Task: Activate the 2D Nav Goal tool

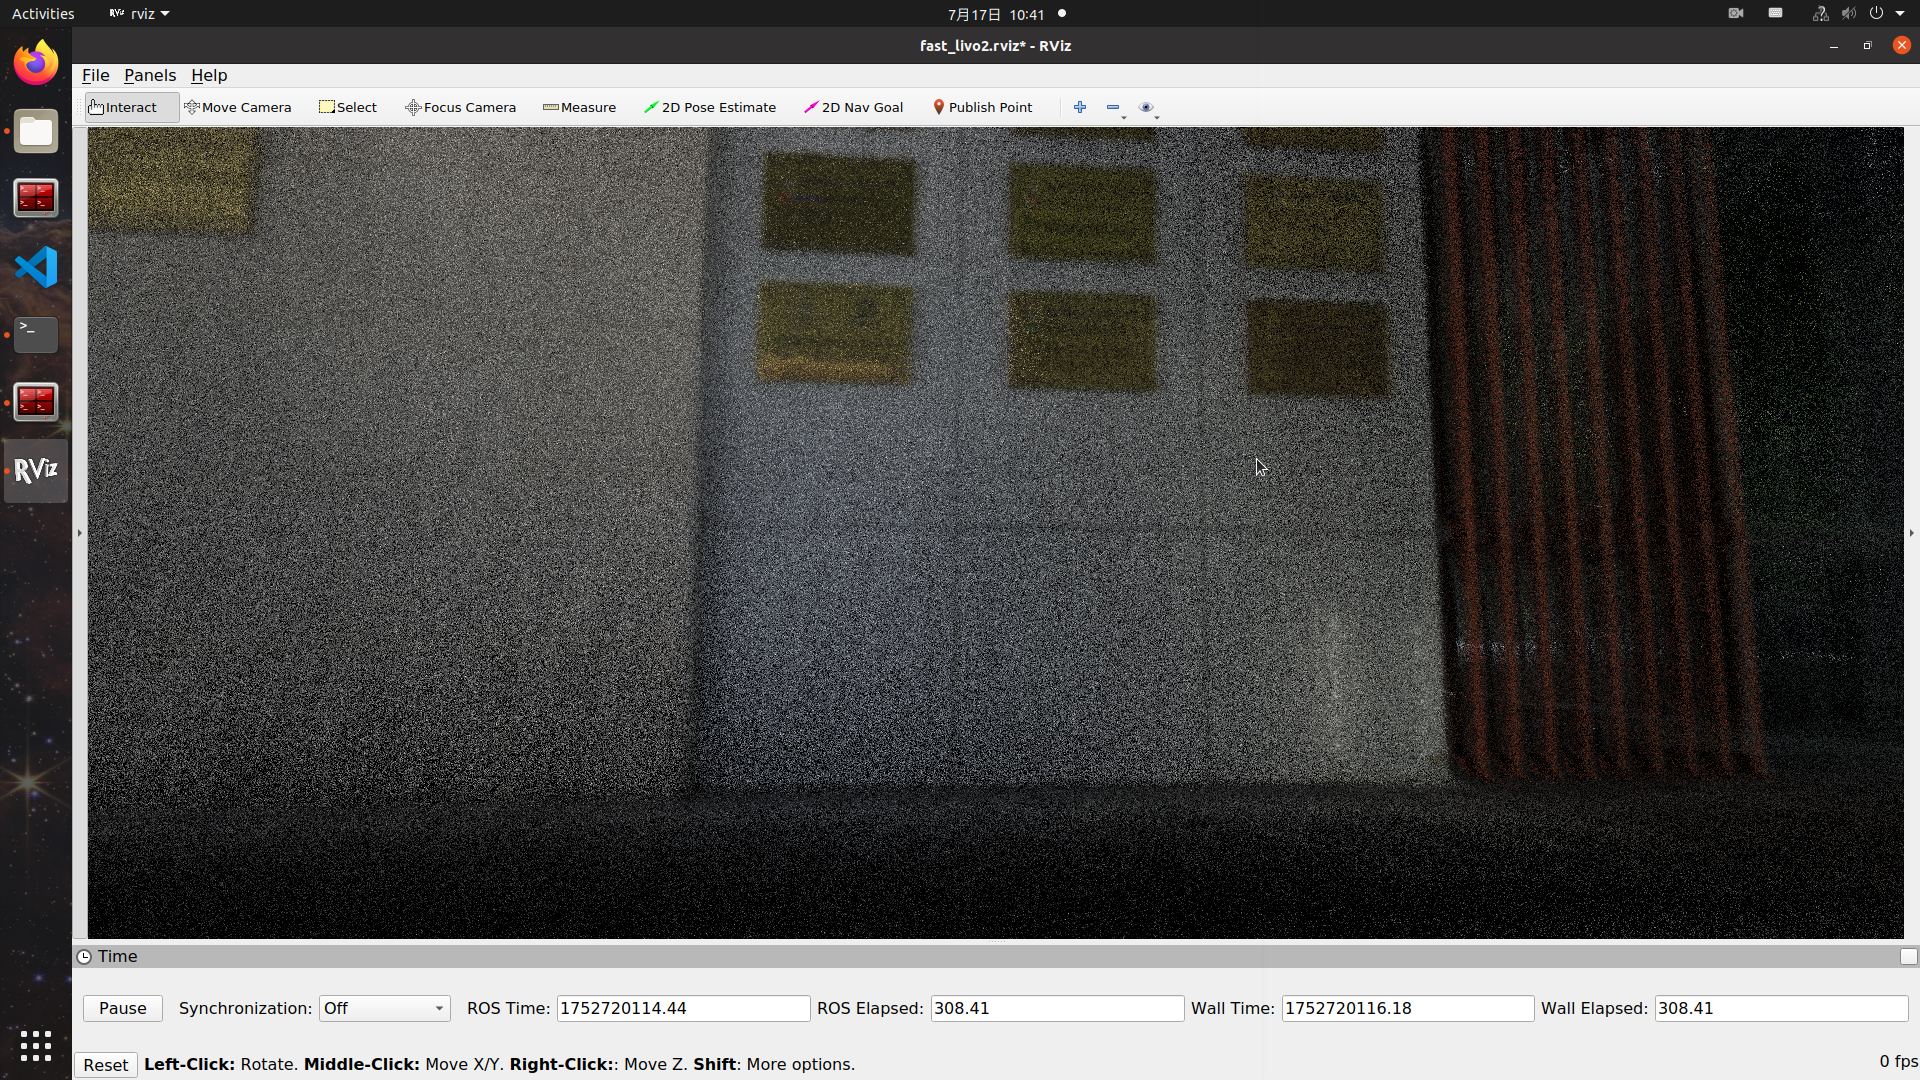Action: [x=854, y=108]
